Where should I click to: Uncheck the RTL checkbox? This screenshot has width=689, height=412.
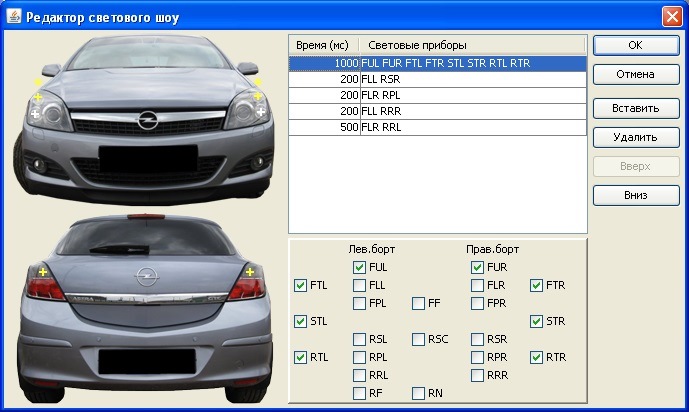[300, 357]
